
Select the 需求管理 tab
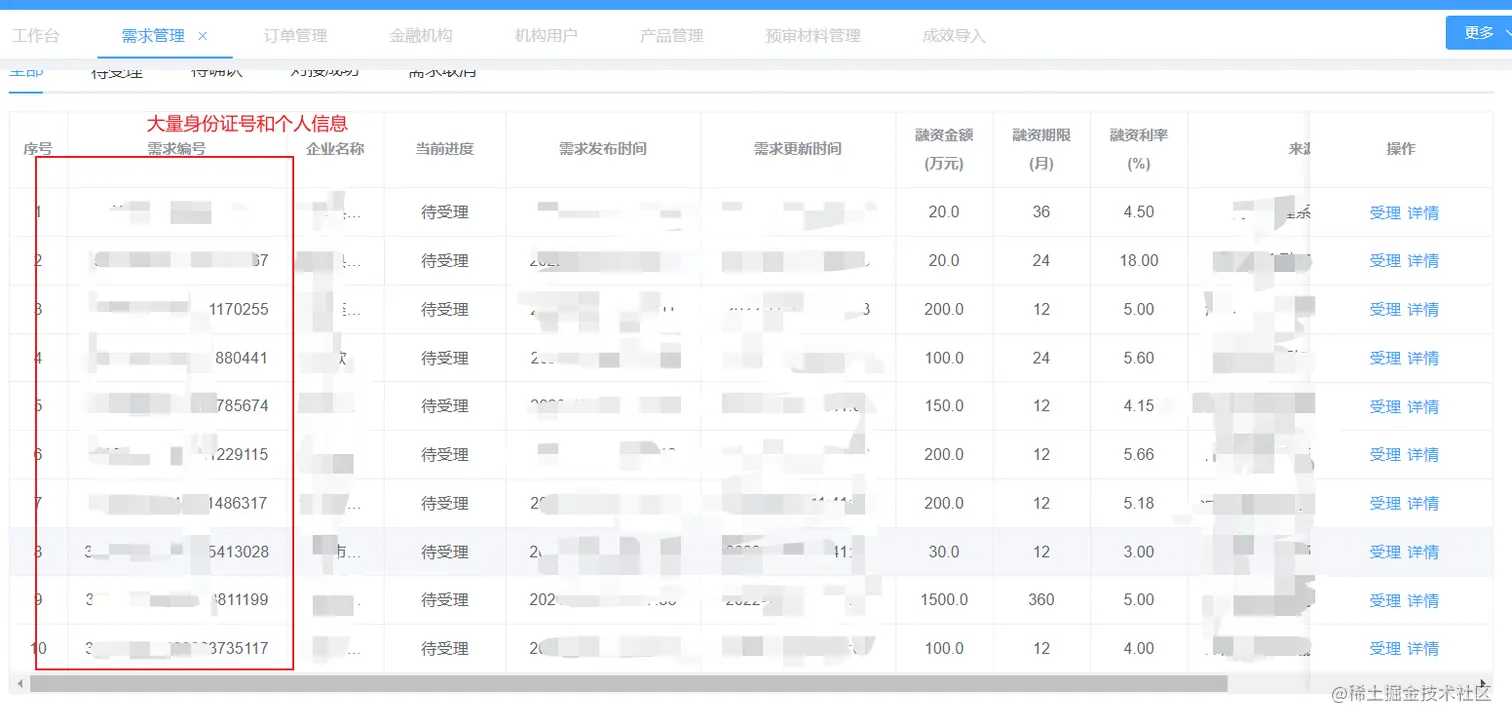[153, 36]
